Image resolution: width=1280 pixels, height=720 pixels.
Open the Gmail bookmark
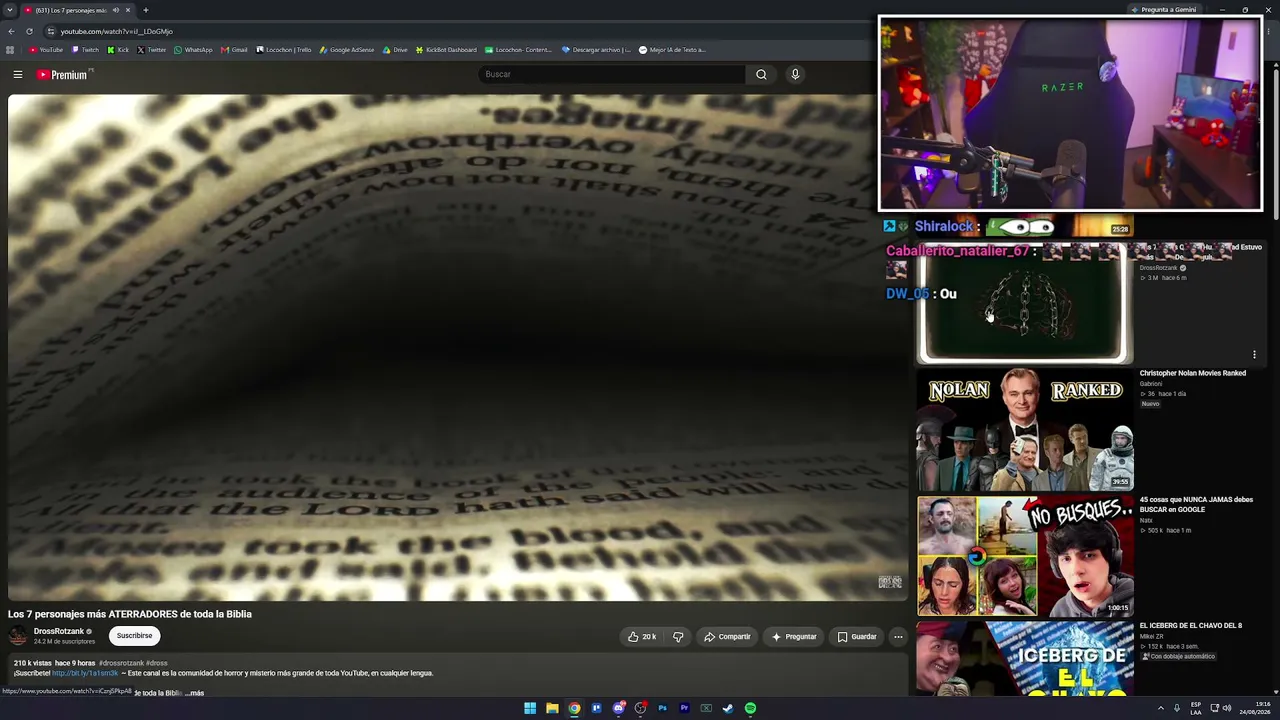coord(234,50)
